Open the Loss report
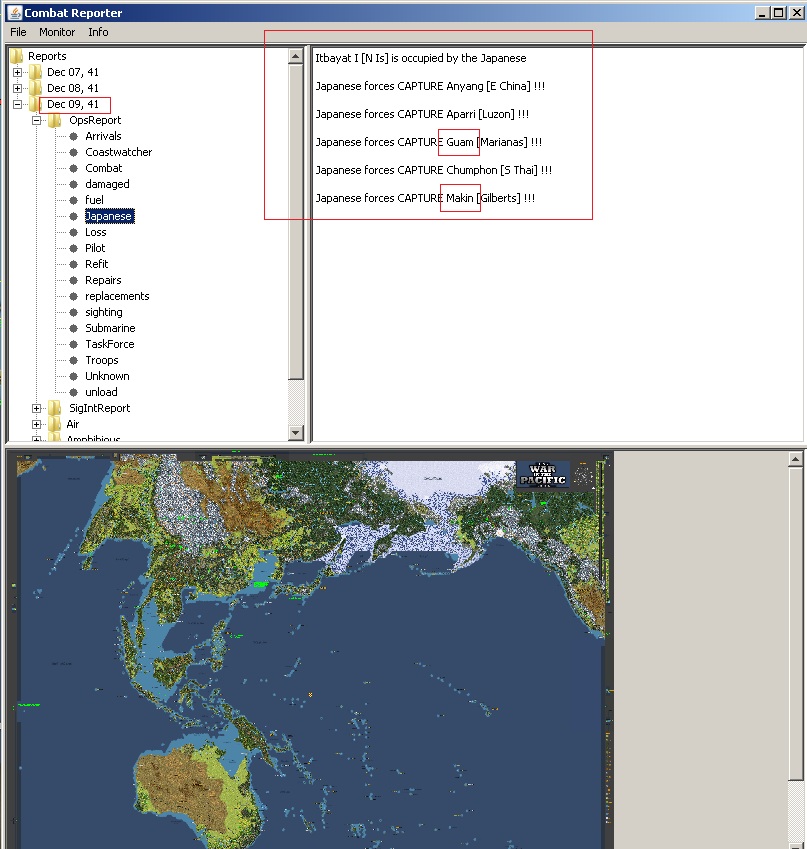807x849 pixels. click(95, 232)
